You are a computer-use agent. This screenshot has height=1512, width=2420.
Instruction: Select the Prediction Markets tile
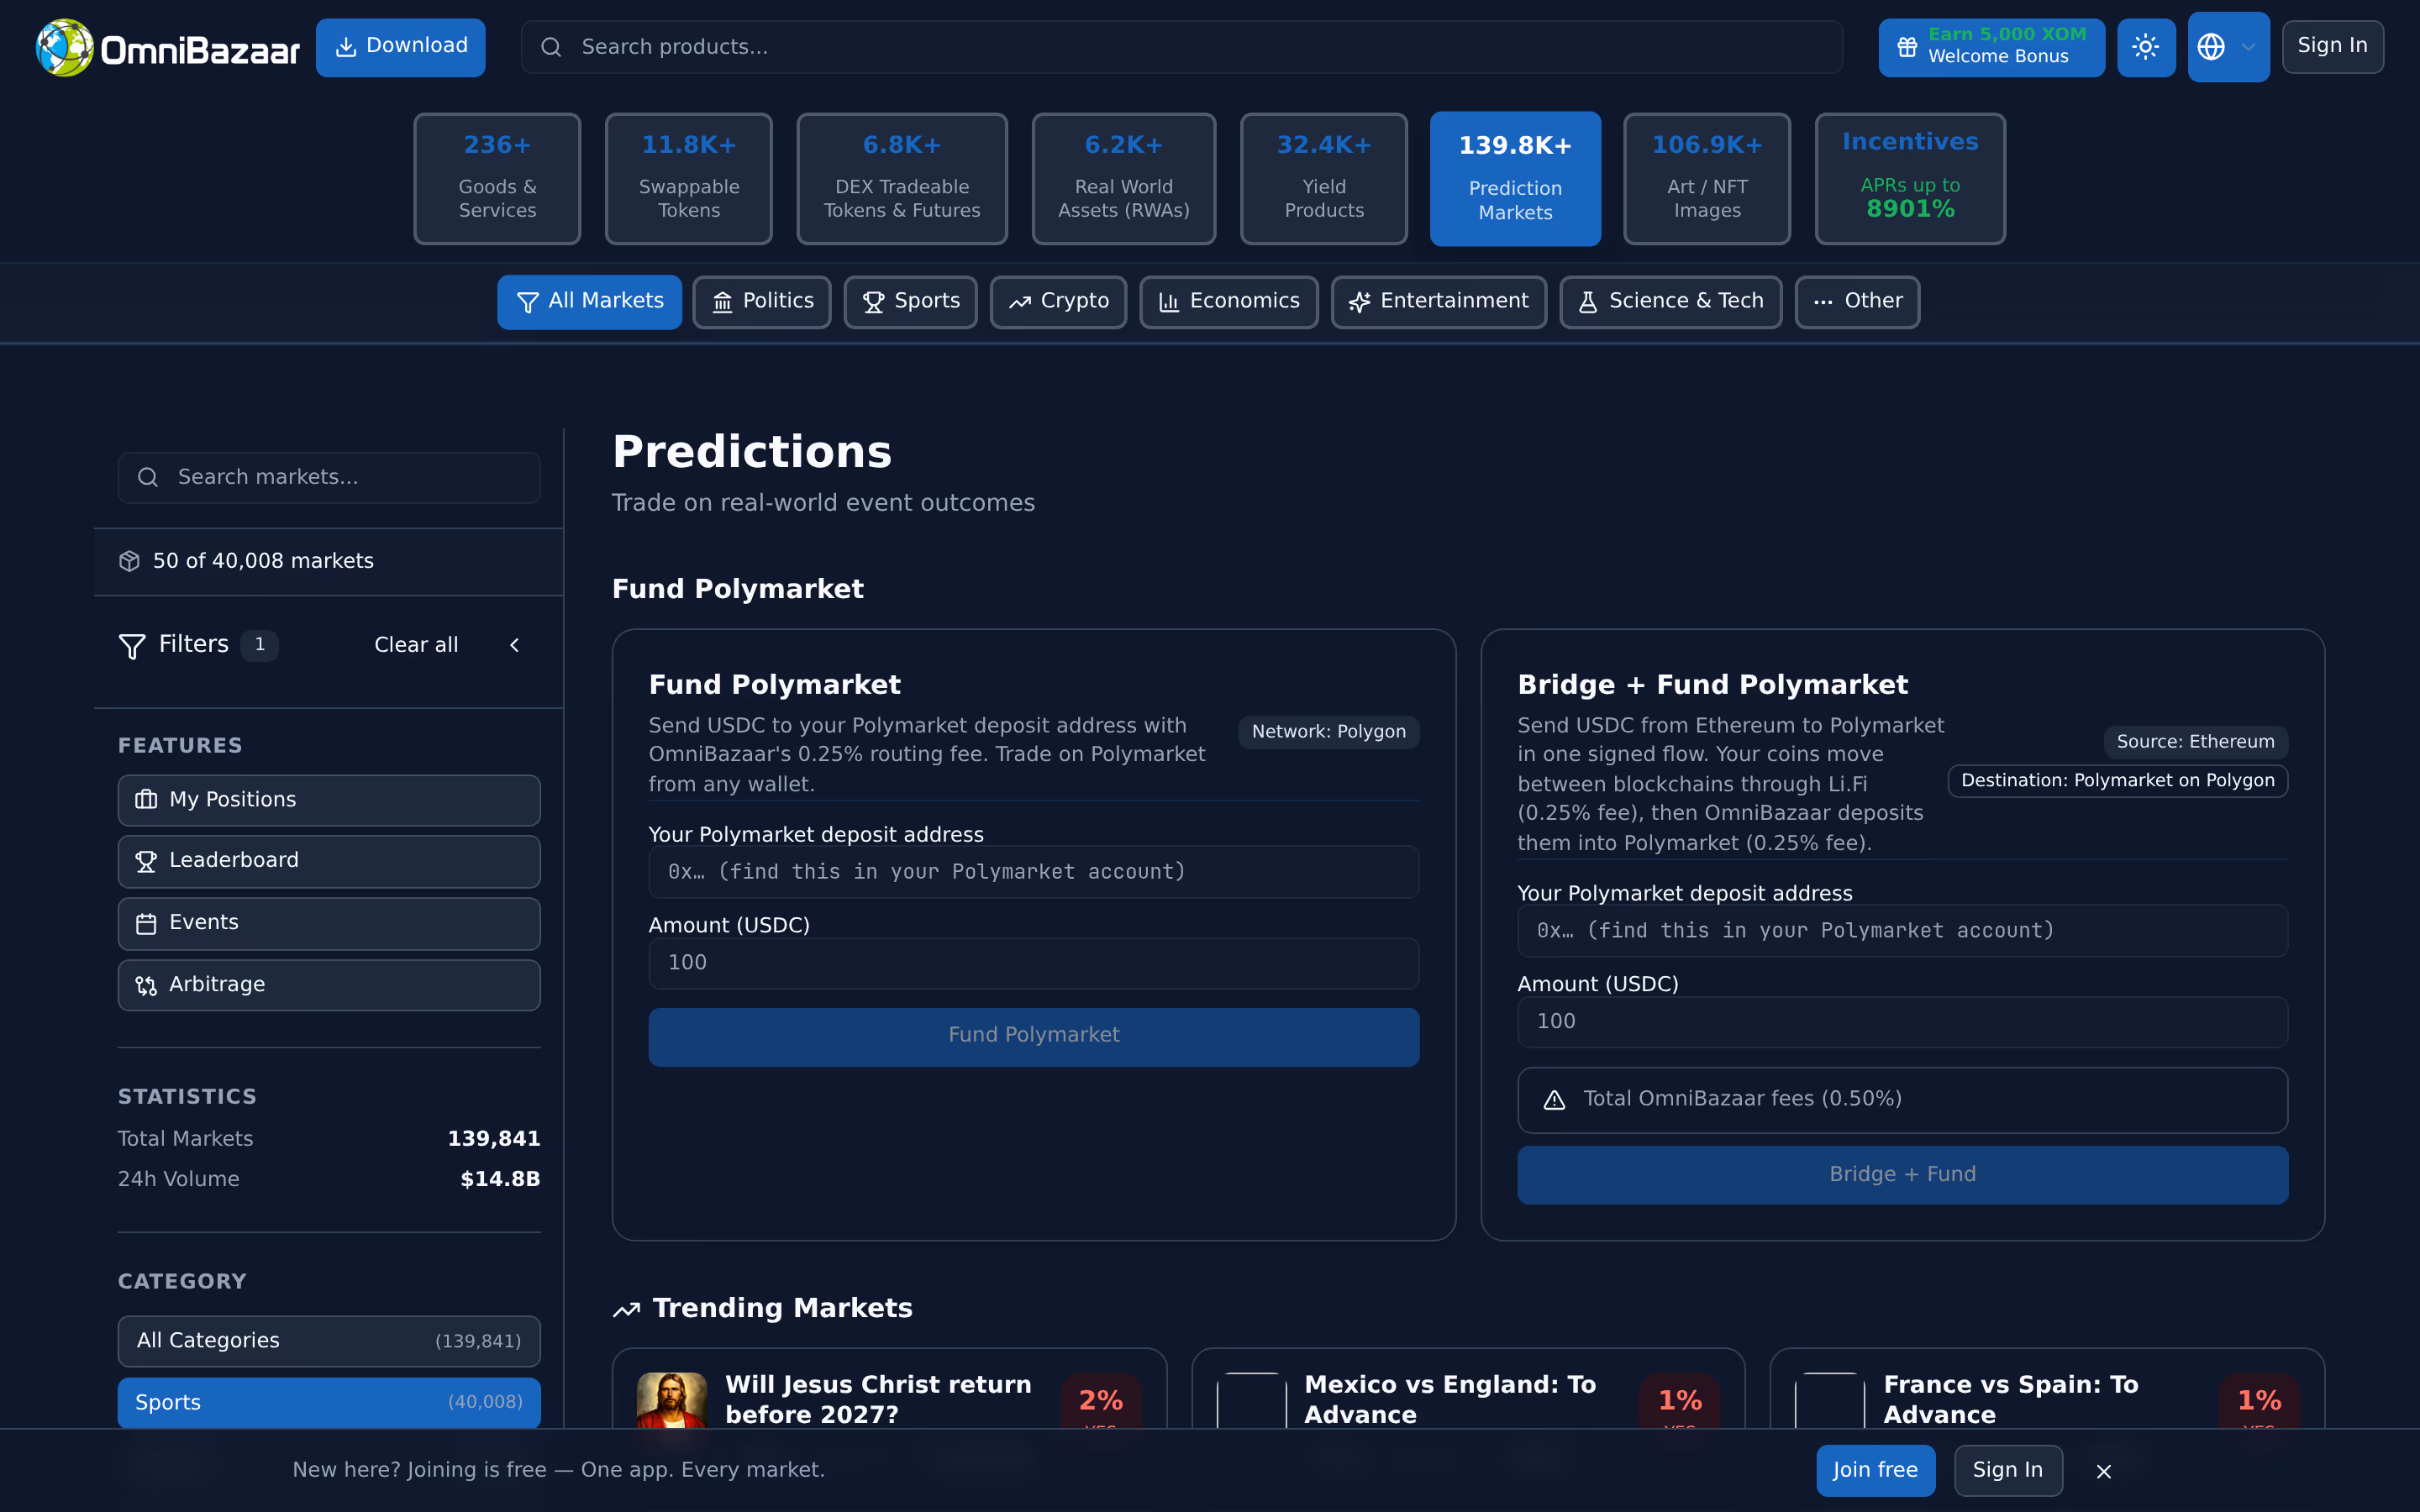[x=1515, y=178]
